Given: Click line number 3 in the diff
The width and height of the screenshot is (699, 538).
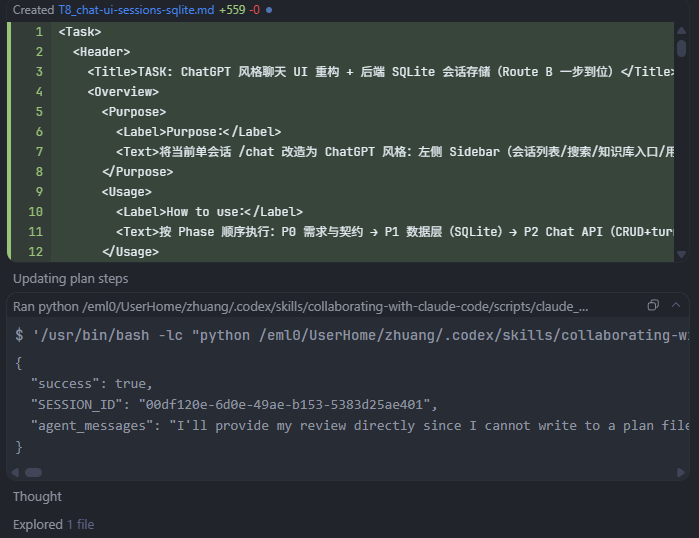Looking at the screenshot, I should click(39, 72).
